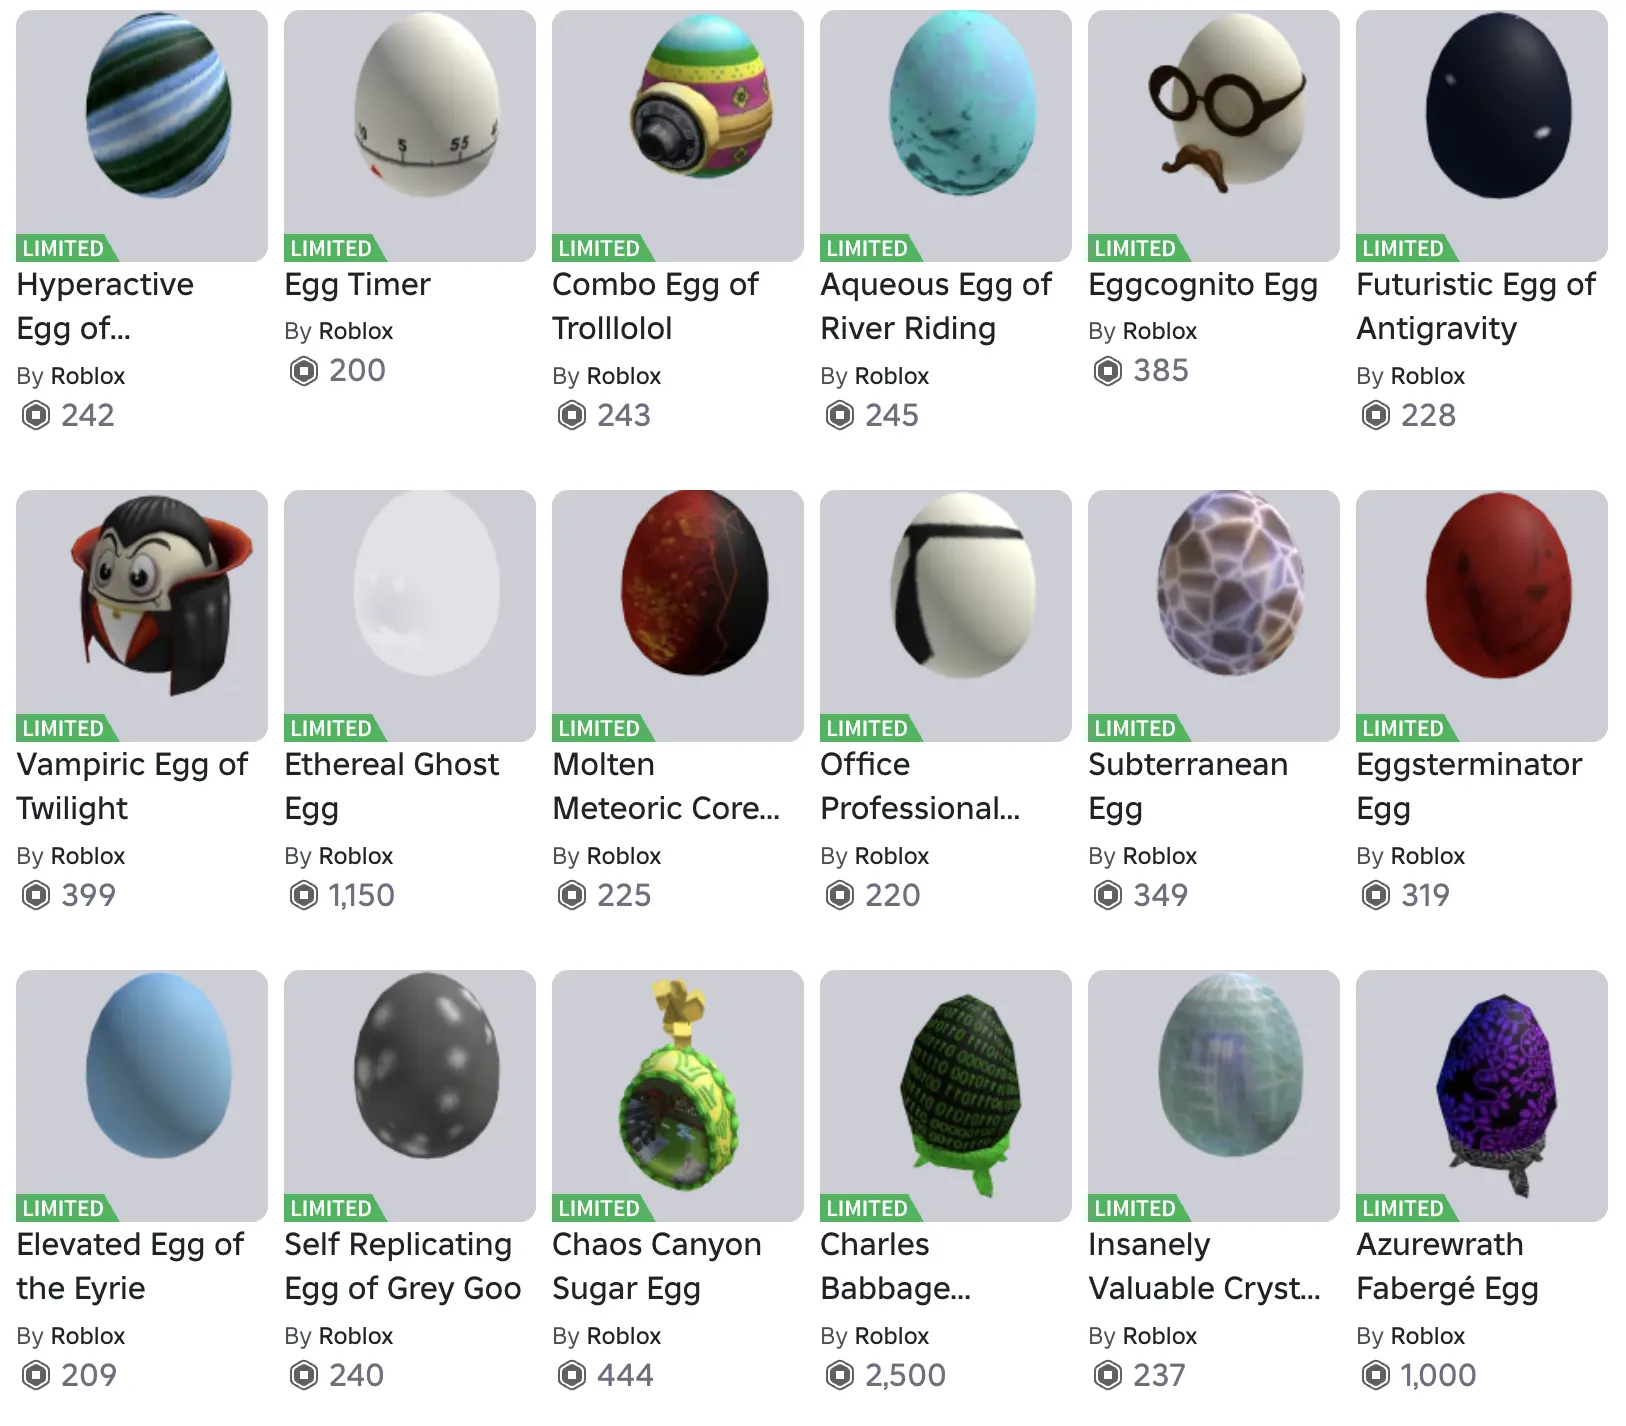Click the Vampiric Egg of Twilight image
This screenshot has width=1626, height=1426.
tap(142, 616)
